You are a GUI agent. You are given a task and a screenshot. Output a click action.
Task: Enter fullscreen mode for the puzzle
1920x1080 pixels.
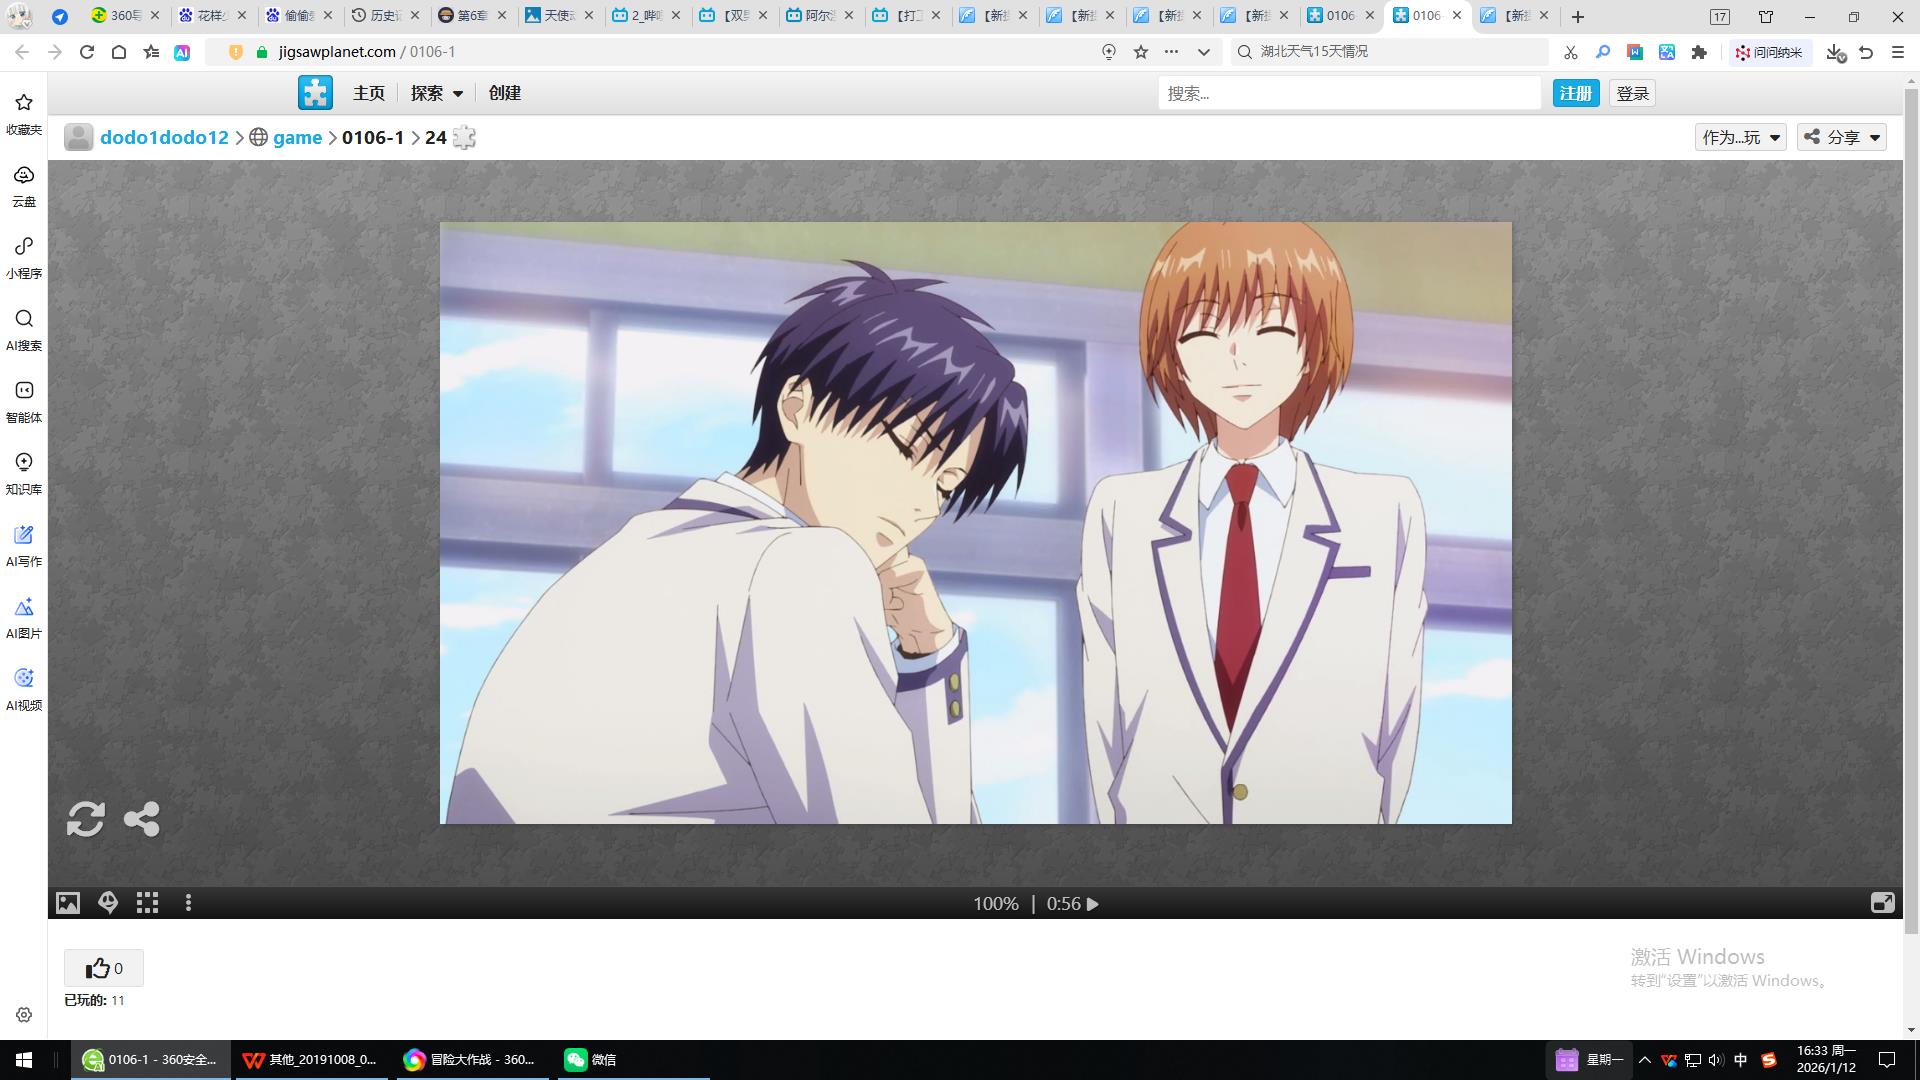(x=1882, y=903)
